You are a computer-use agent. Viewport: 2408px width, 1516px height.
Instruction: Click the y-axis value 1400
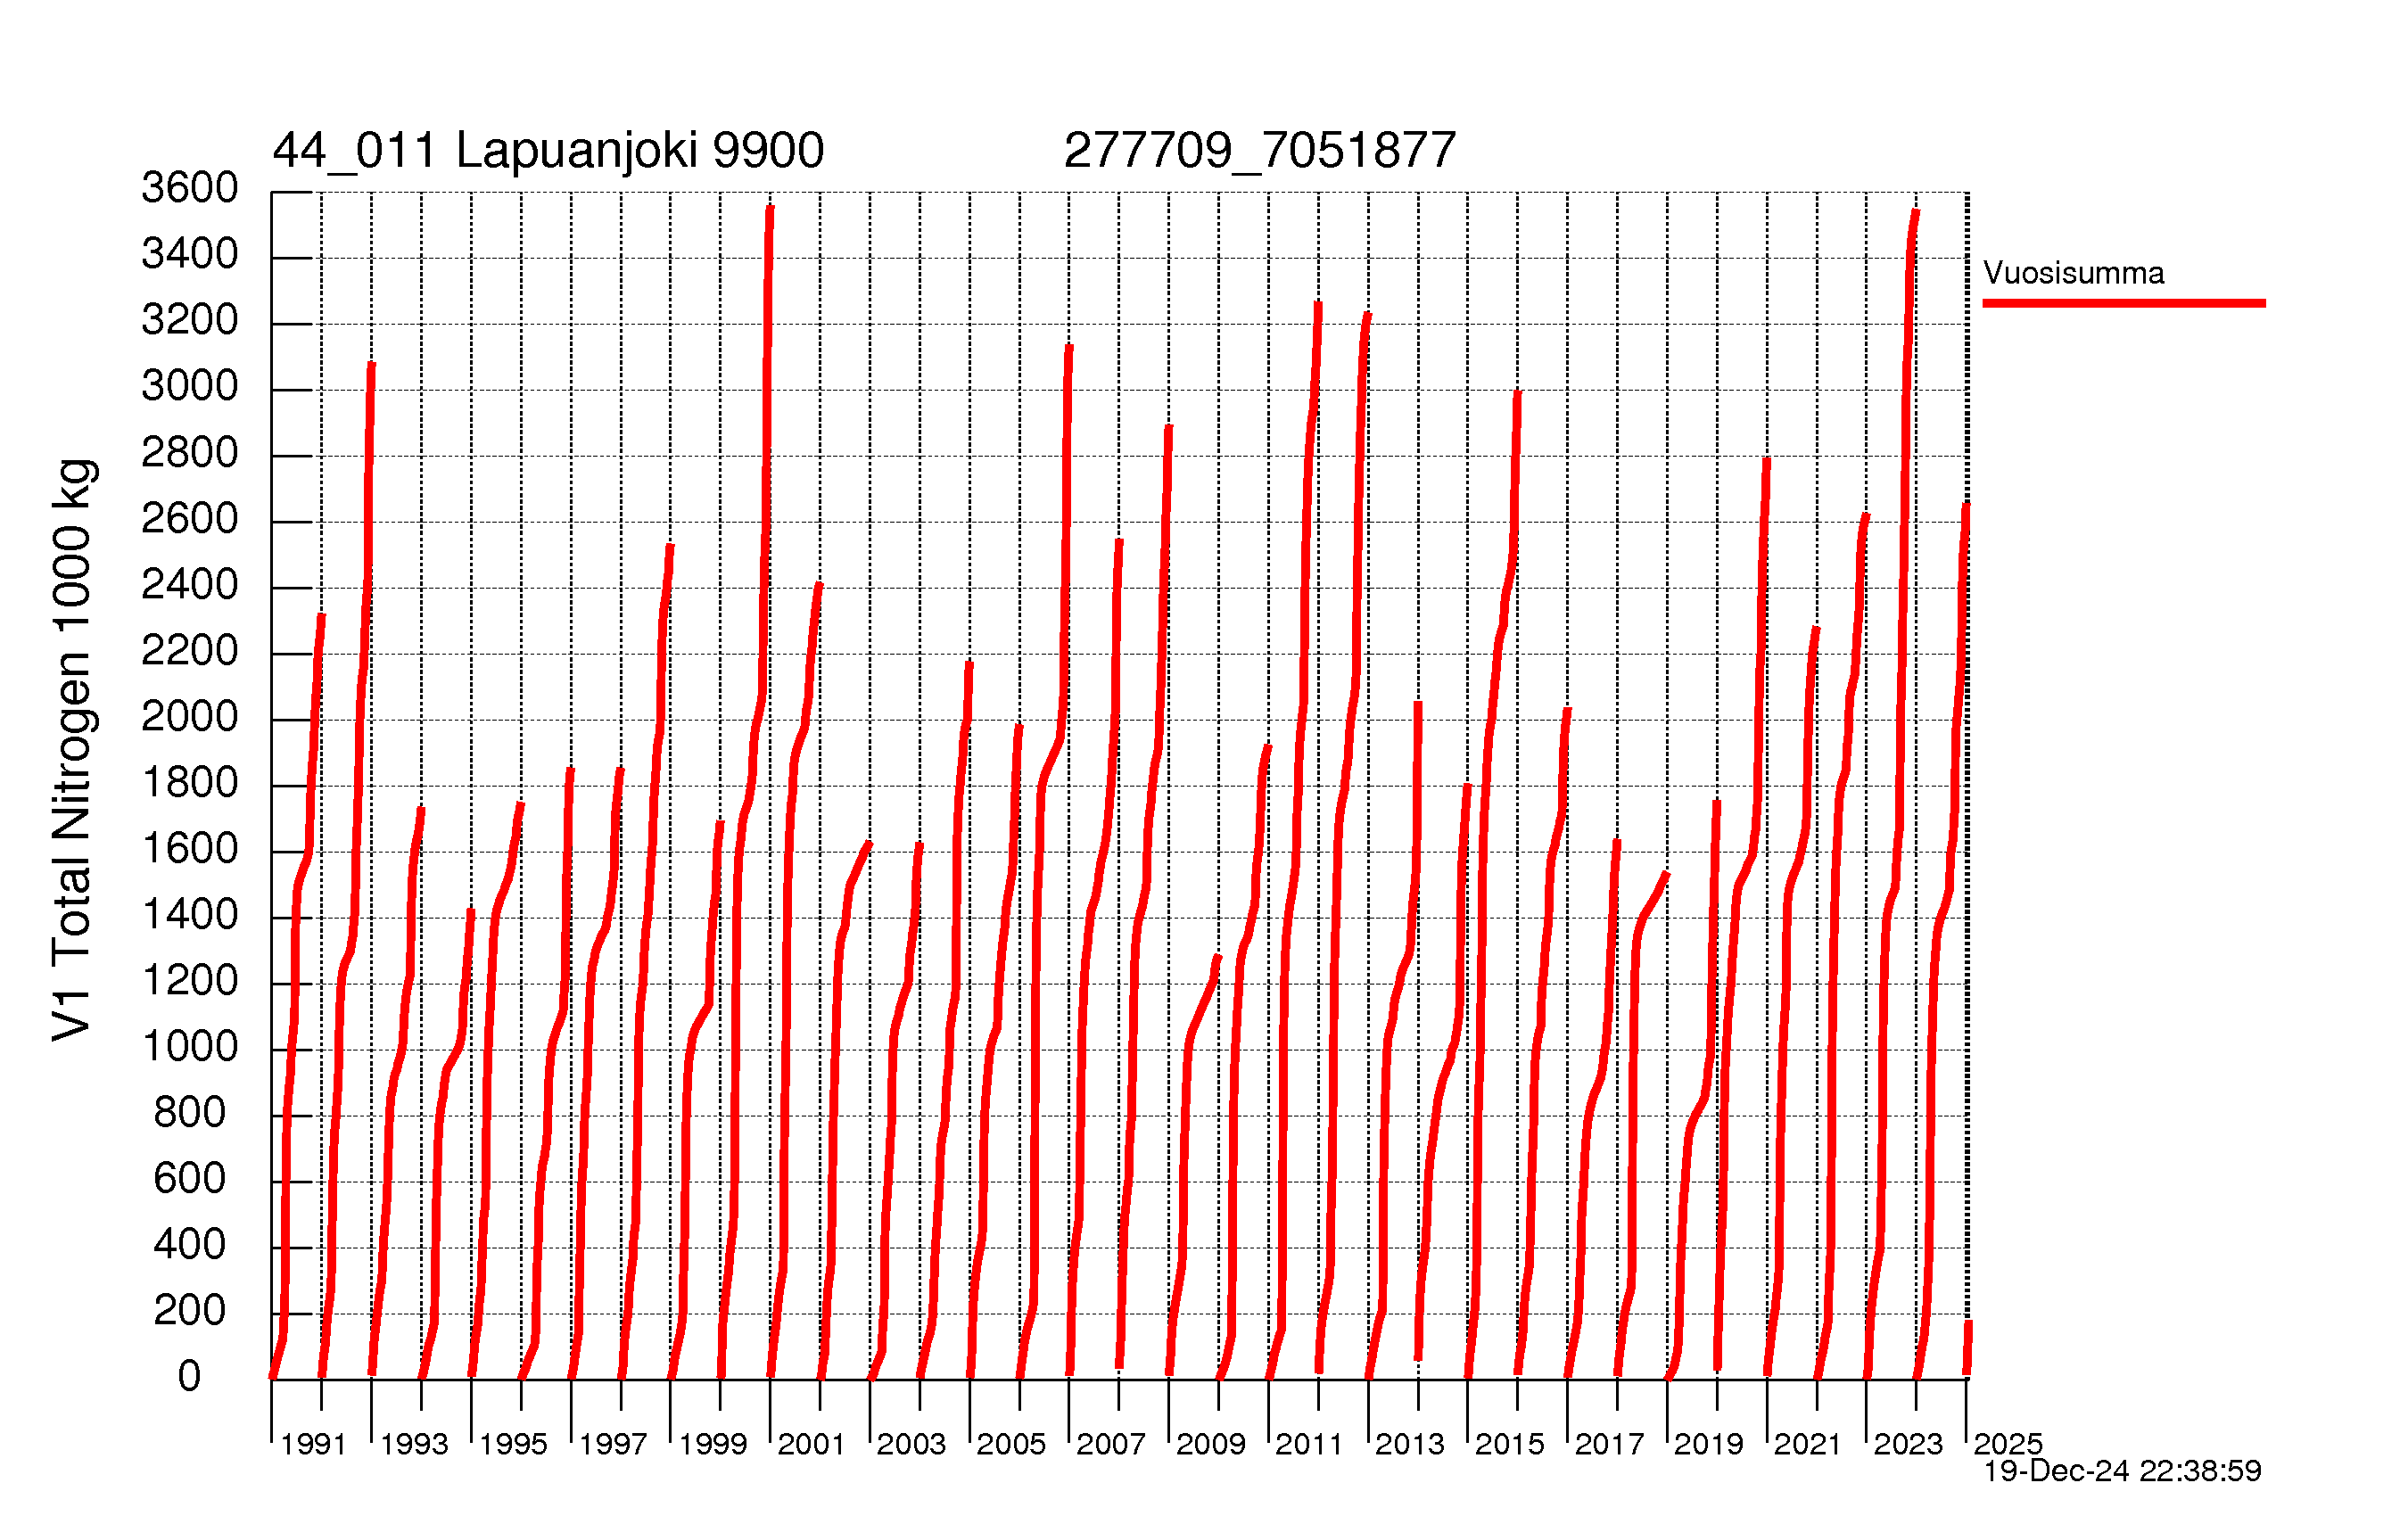pyautogui.click(x=190, y=915)
